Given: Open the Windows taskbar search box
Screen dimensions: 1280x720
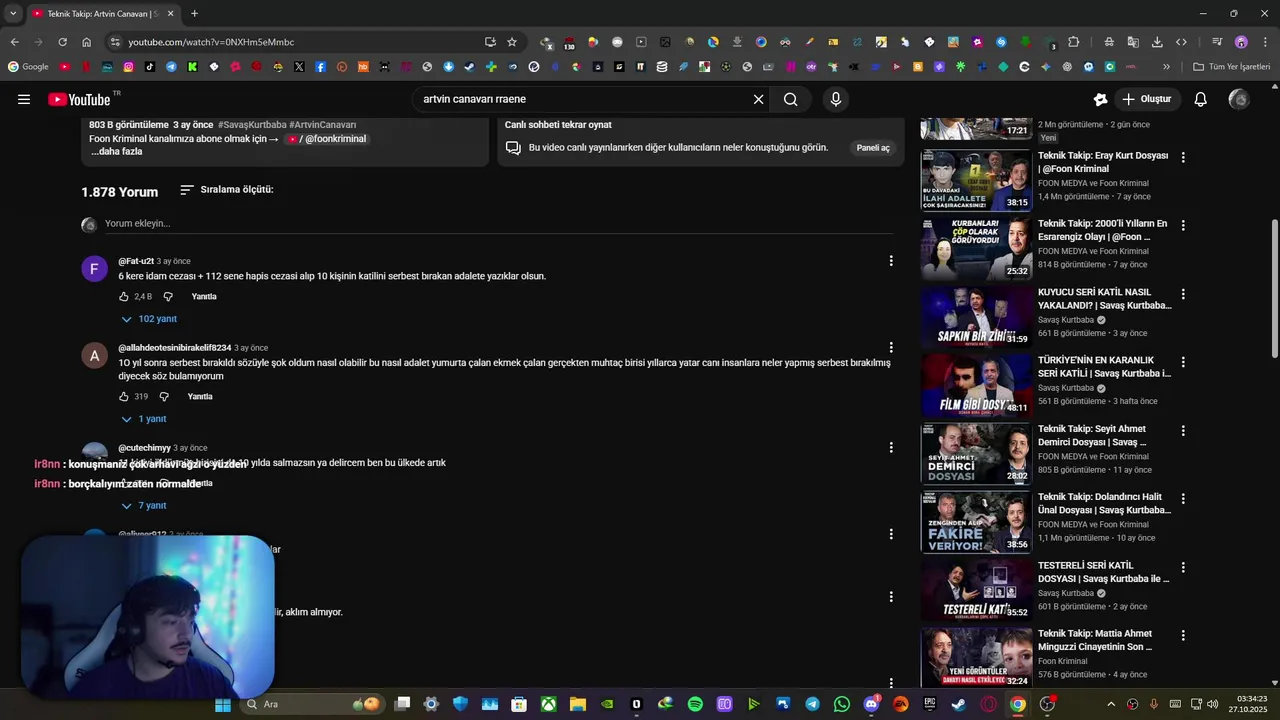Looking at the screenshot, I should point(312,704).
